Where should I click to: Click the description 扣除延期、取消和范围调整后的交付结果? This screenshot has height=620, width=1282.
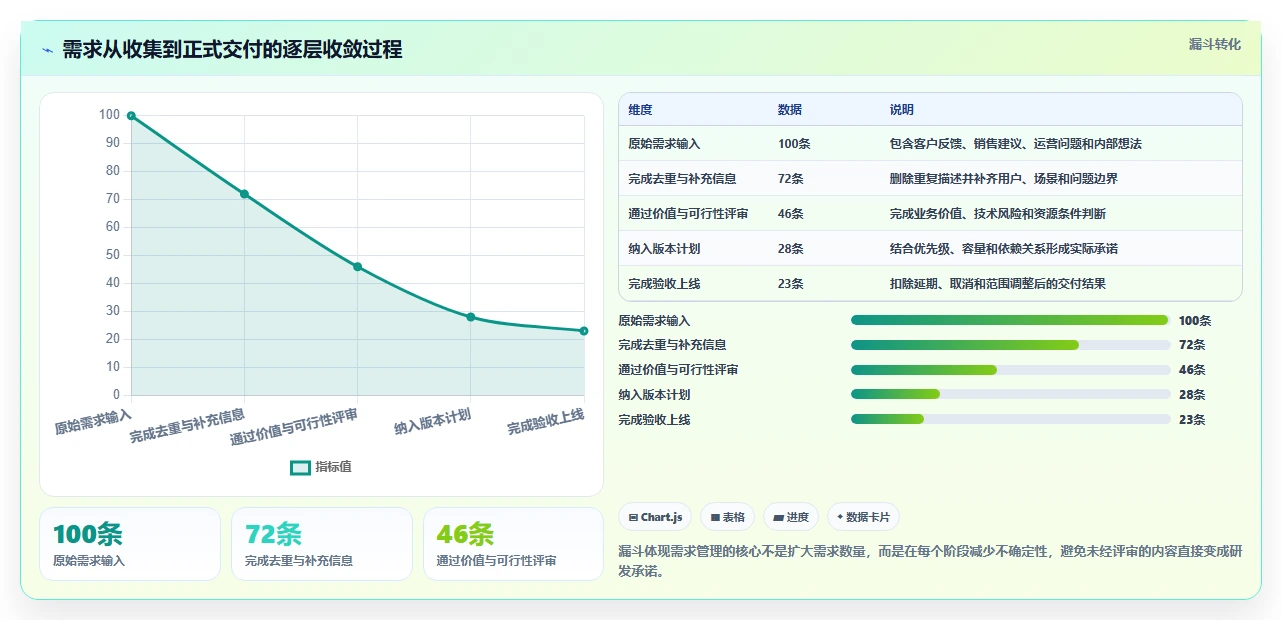coord(998,284)
